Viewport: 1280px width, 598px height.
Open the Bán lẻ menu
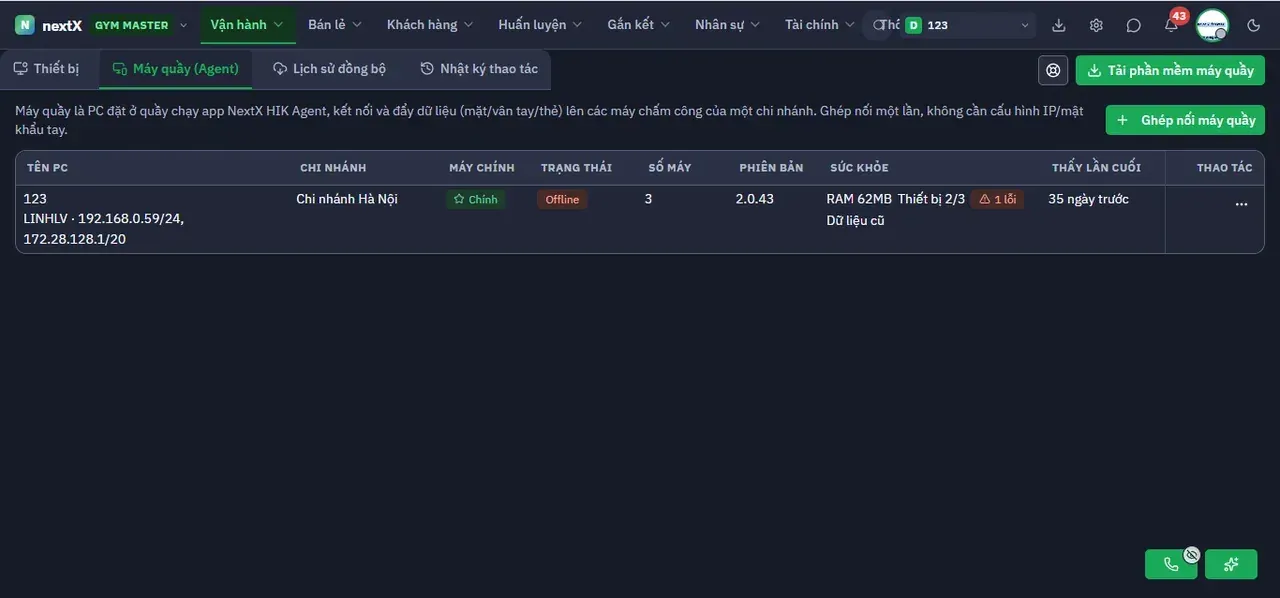(x=335, y=25)
